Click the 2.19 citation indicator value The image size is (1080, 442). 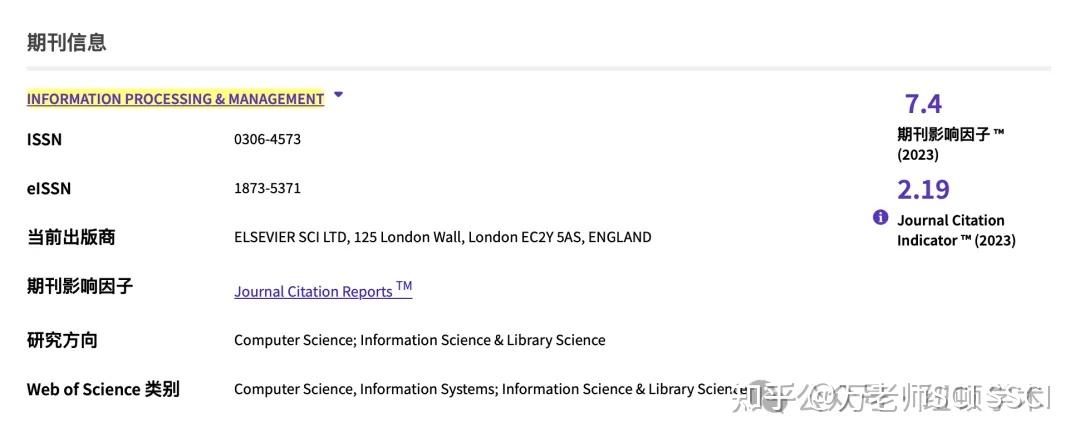coord(923,190)
